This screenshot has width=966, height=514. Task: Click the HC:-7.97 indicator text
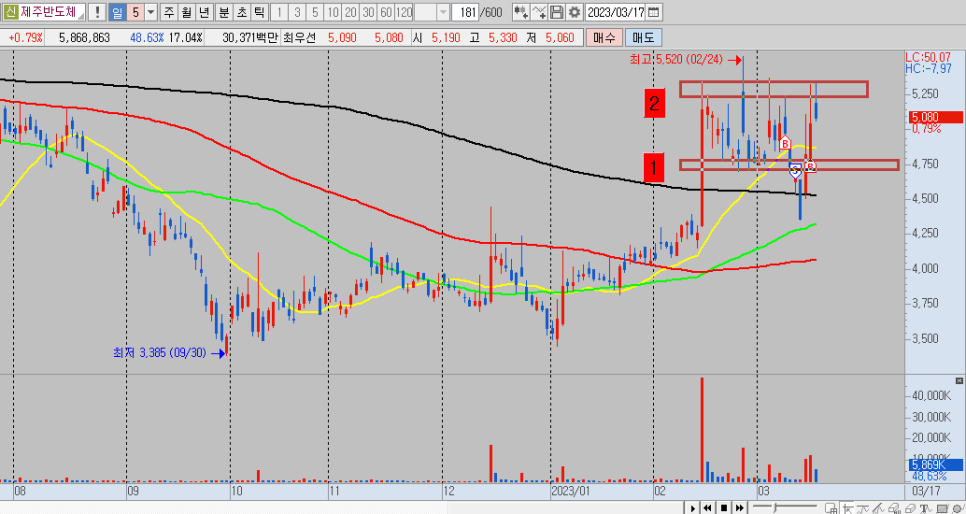[928, 68]
